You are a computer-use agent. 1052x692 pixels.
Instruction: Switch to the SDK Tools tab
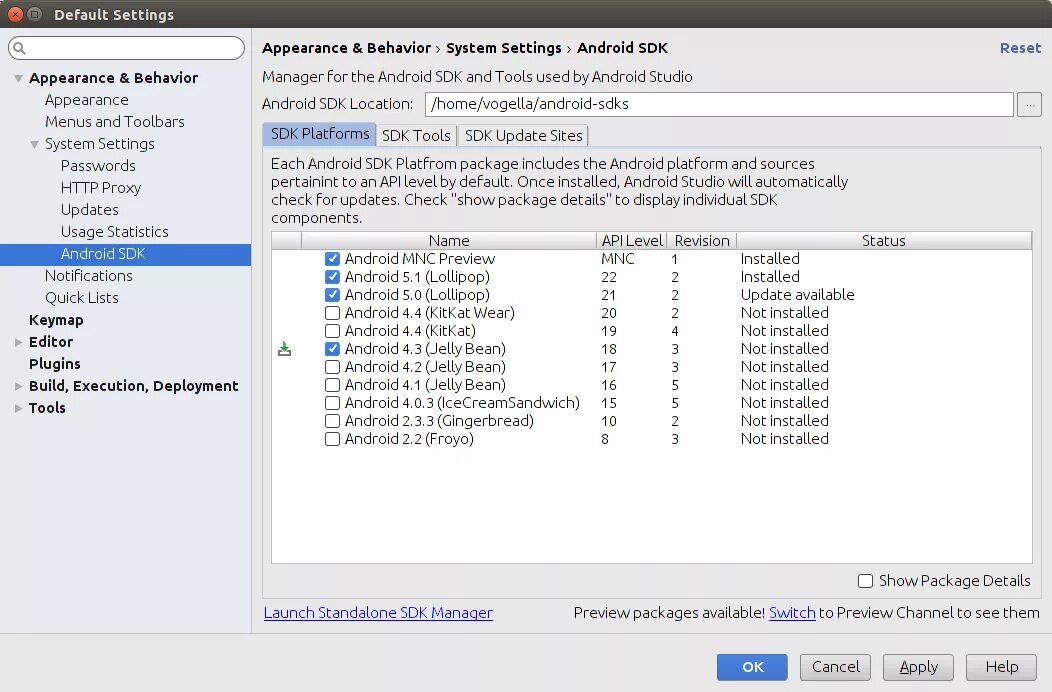click(x=416, y=136)
